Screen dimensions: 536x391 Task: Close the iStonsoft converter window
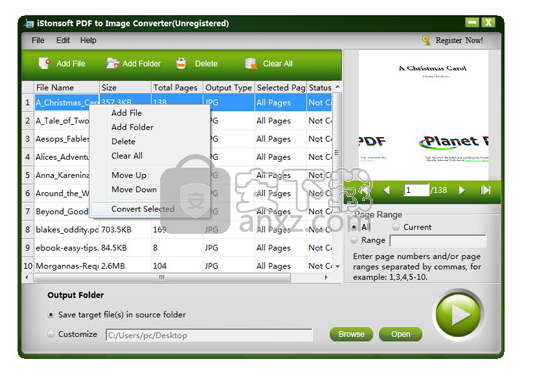coord(488,23)
